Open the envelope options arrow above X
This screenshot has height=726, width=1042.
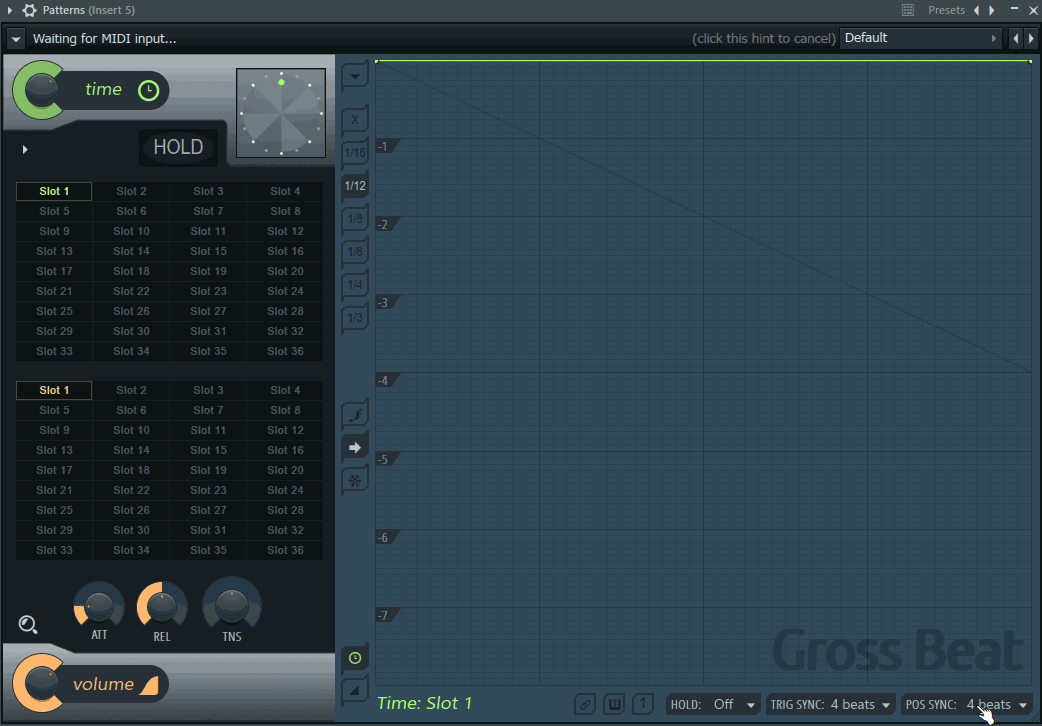click(x=355, y=76)
